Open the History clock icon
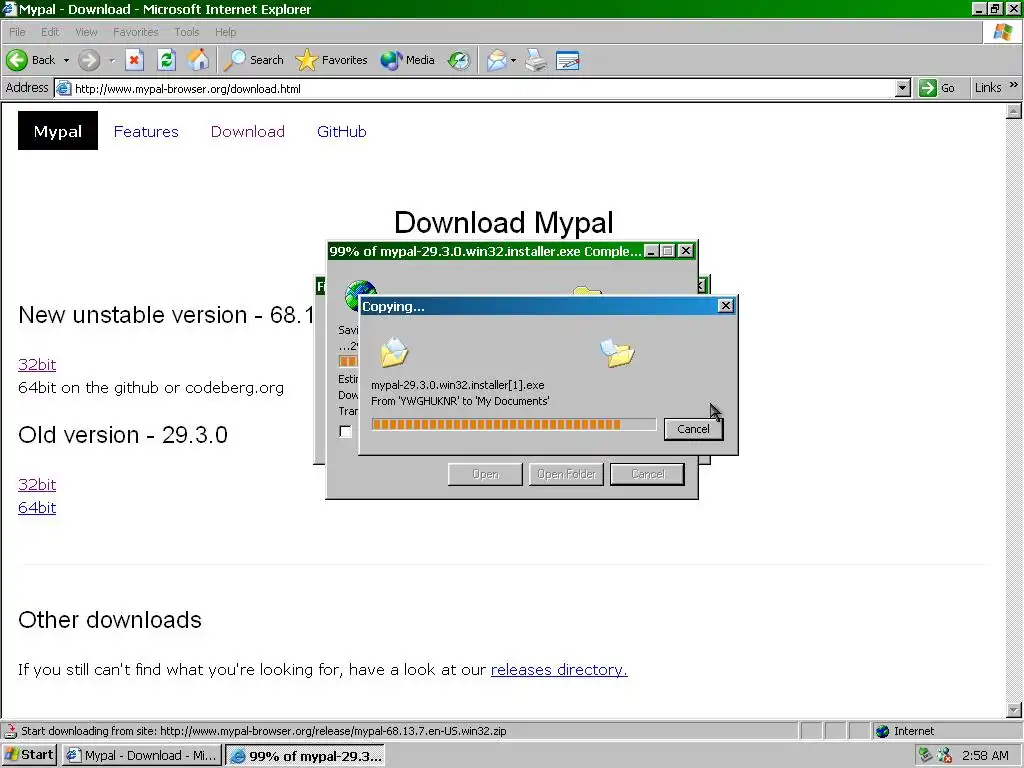This screenshot has width=1024, height=768. (458, 60)
